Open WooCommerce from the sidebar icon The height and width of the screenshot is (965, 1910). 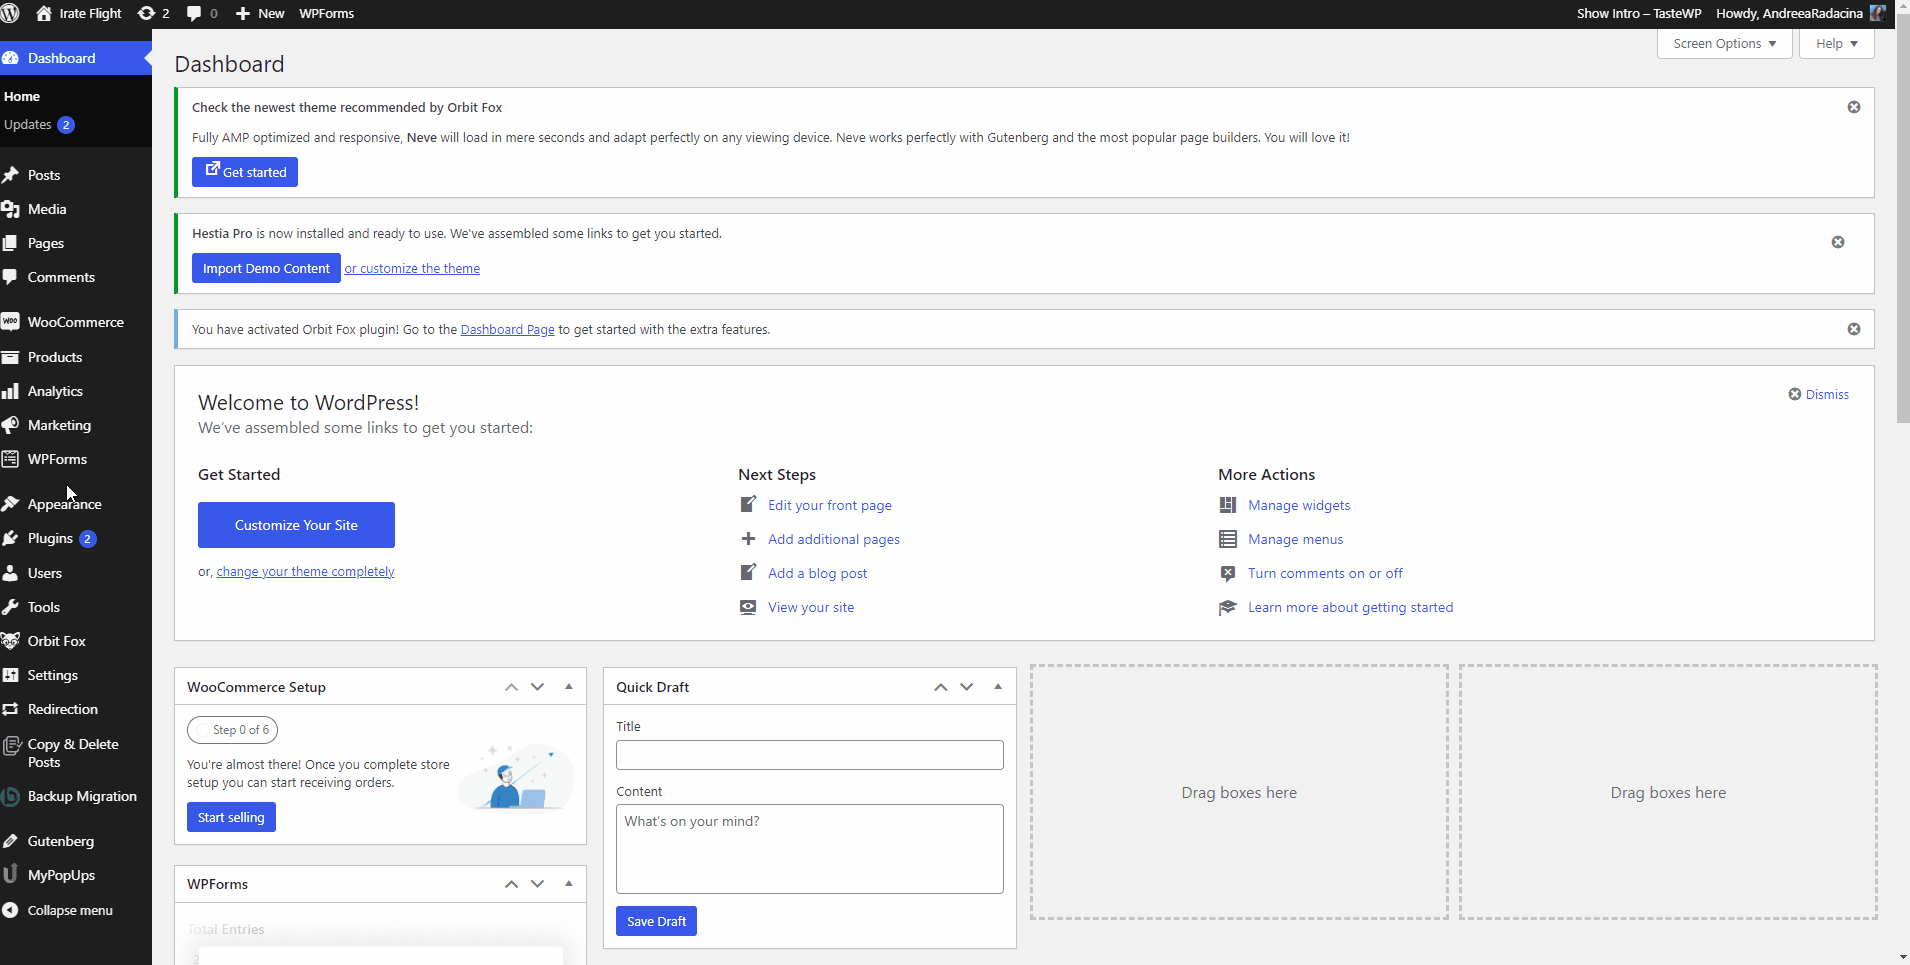tap(11, 322)
